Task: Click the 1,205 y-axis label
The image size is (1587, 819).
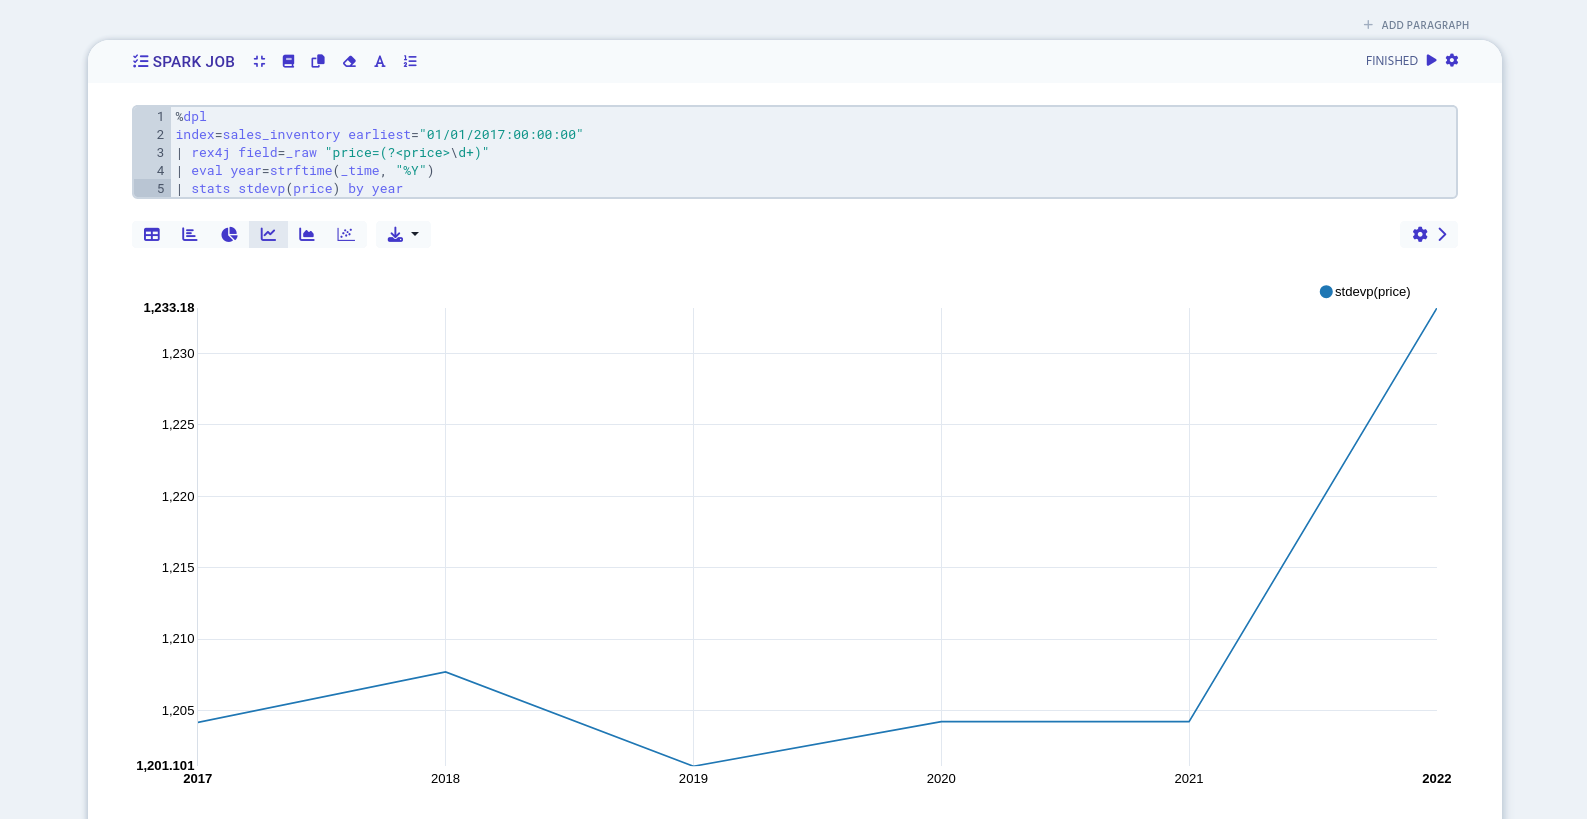Action: 178,710
